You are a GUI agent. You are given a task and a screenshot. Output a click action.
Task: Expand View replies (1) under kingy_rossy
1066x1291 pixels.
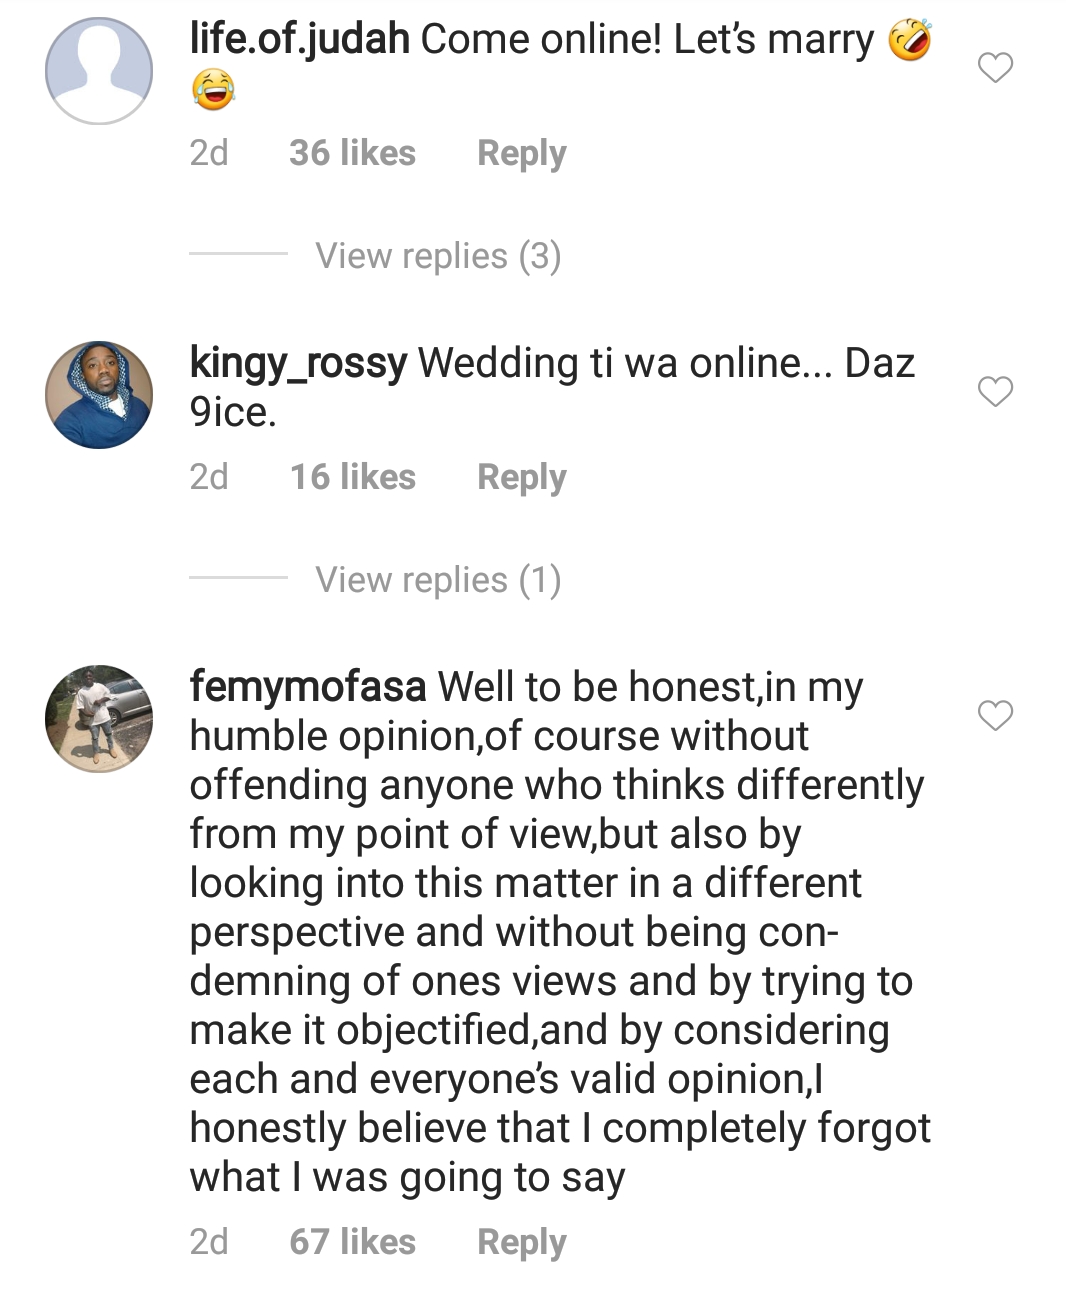438,580
